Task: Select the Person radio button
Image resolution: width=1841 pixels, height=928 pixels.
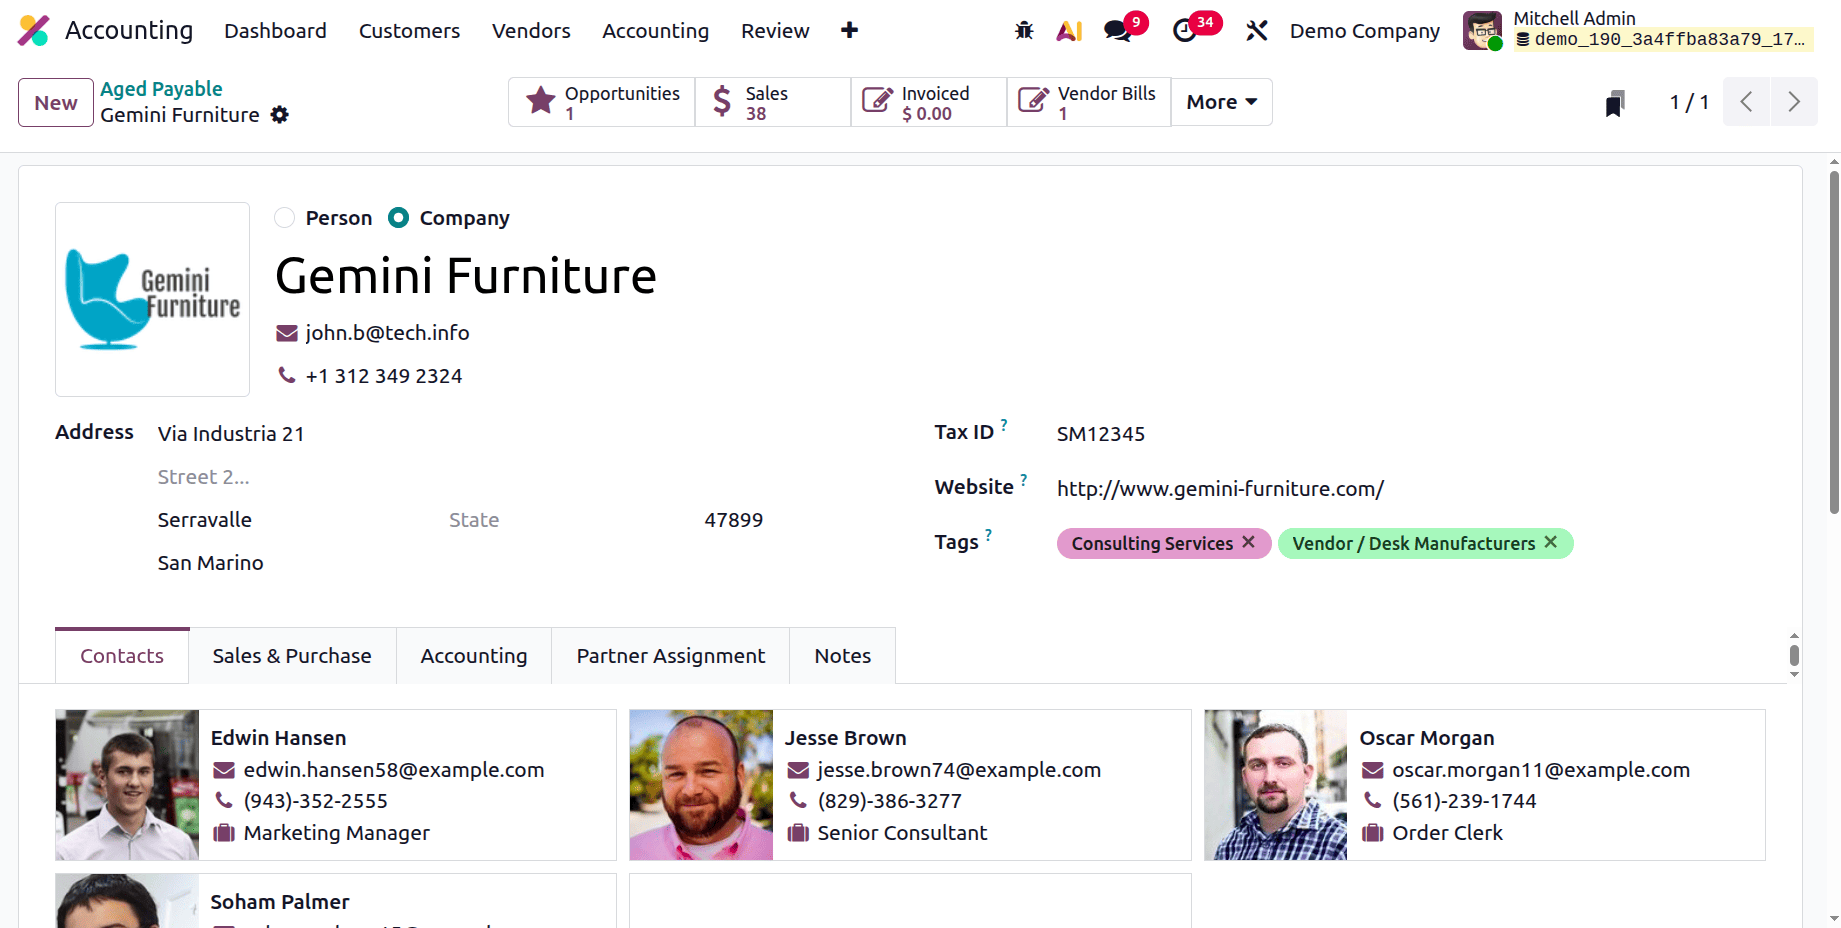Action: (x=285, y=218)
